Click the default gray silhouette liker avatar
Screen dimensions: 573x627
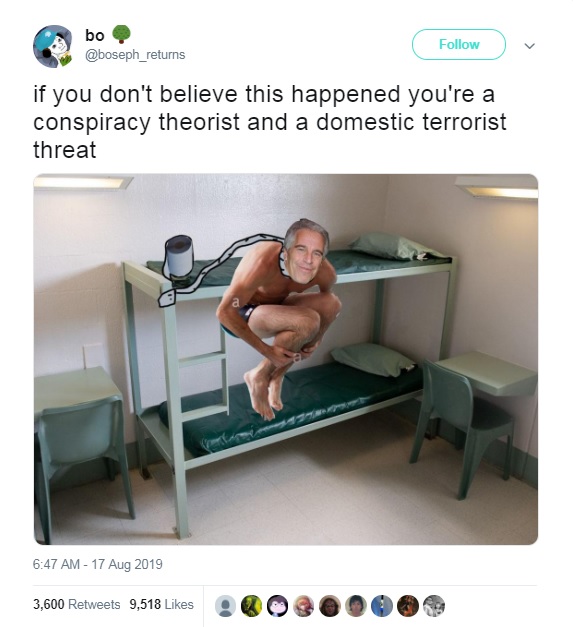pos(226,606)
